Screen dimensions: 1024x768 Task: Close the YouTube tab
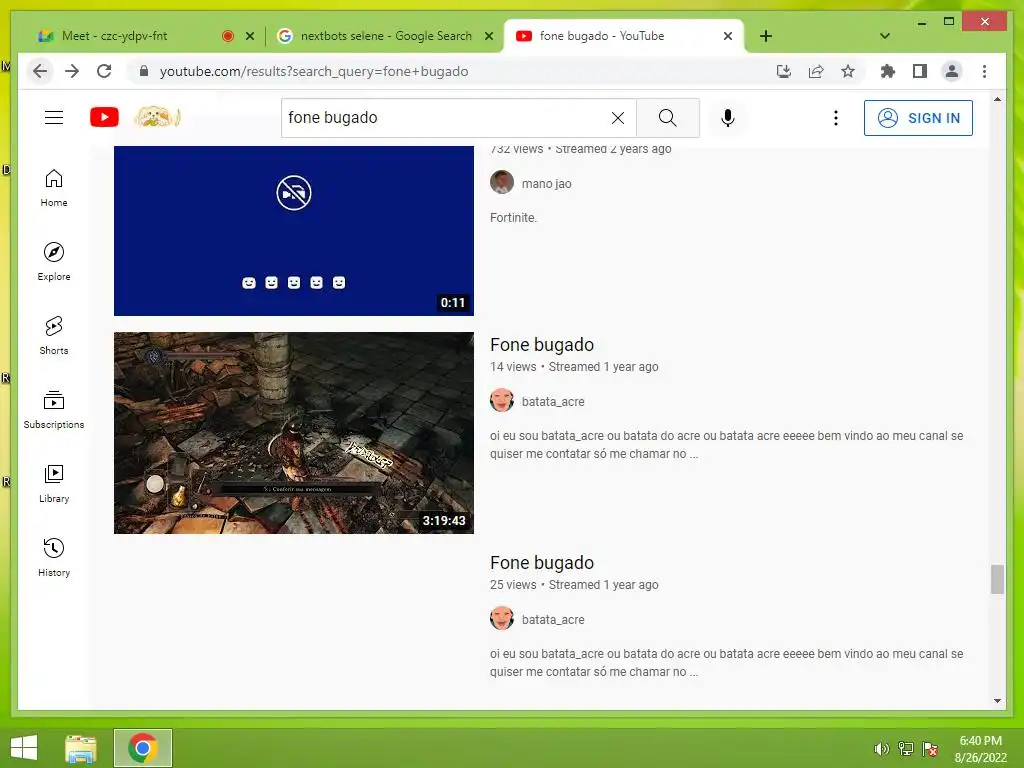coord(728,37)
